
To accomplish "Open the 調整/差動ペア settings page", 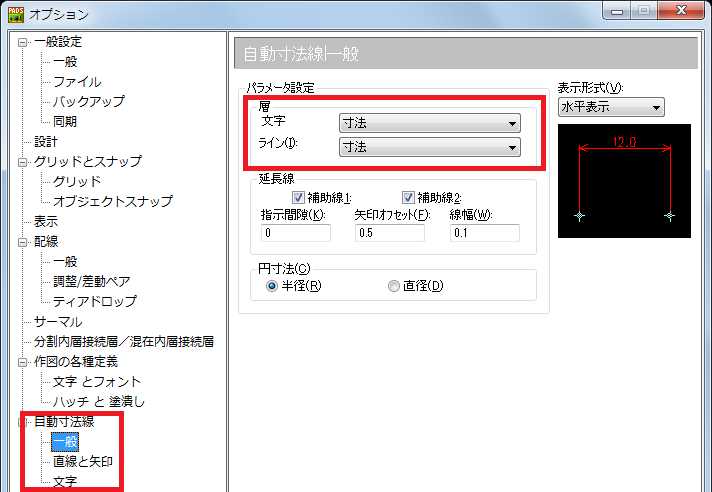I will [92, 281].
